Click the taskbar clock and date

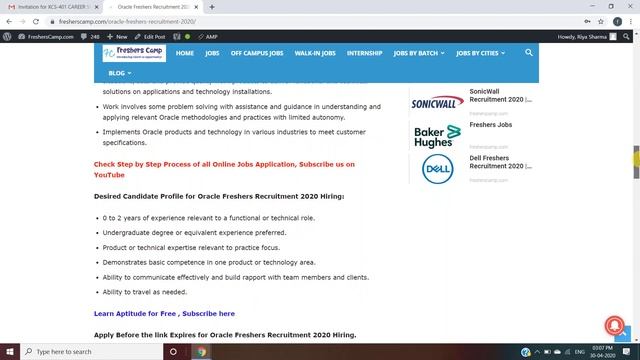pos(602,351)
